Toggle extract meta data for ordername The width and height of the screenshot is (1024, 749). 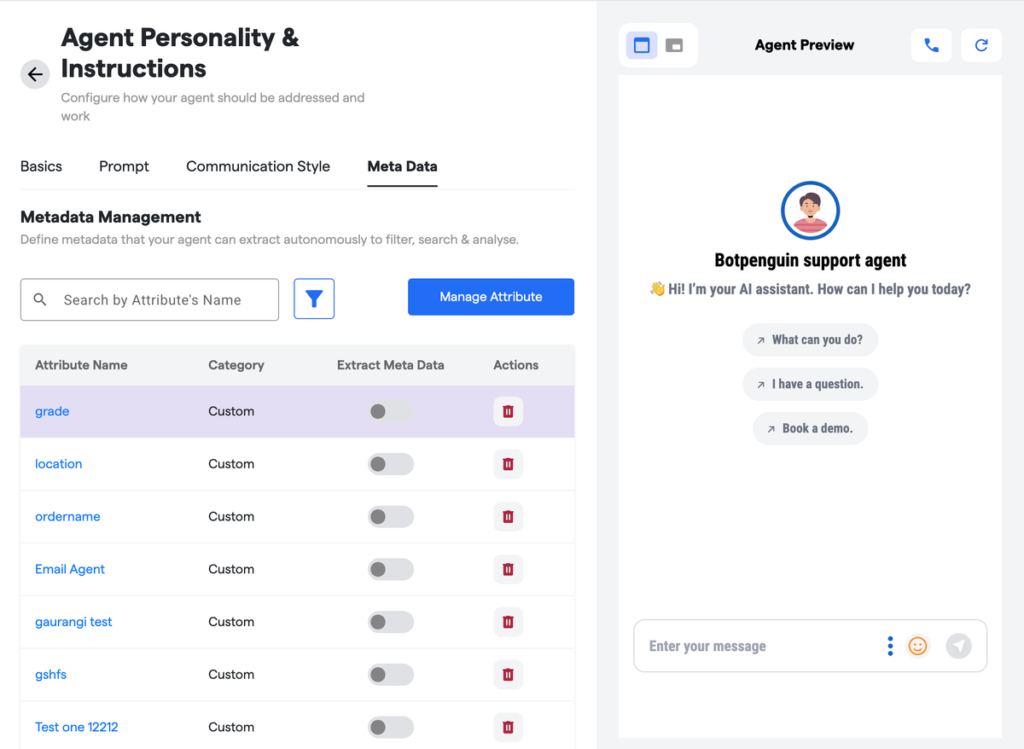click(390, 517)
